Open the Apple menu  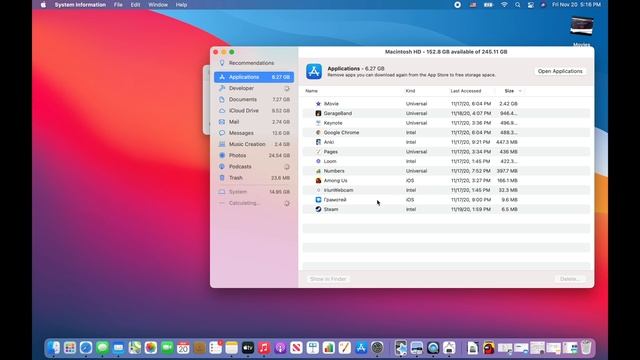point(43,5)
